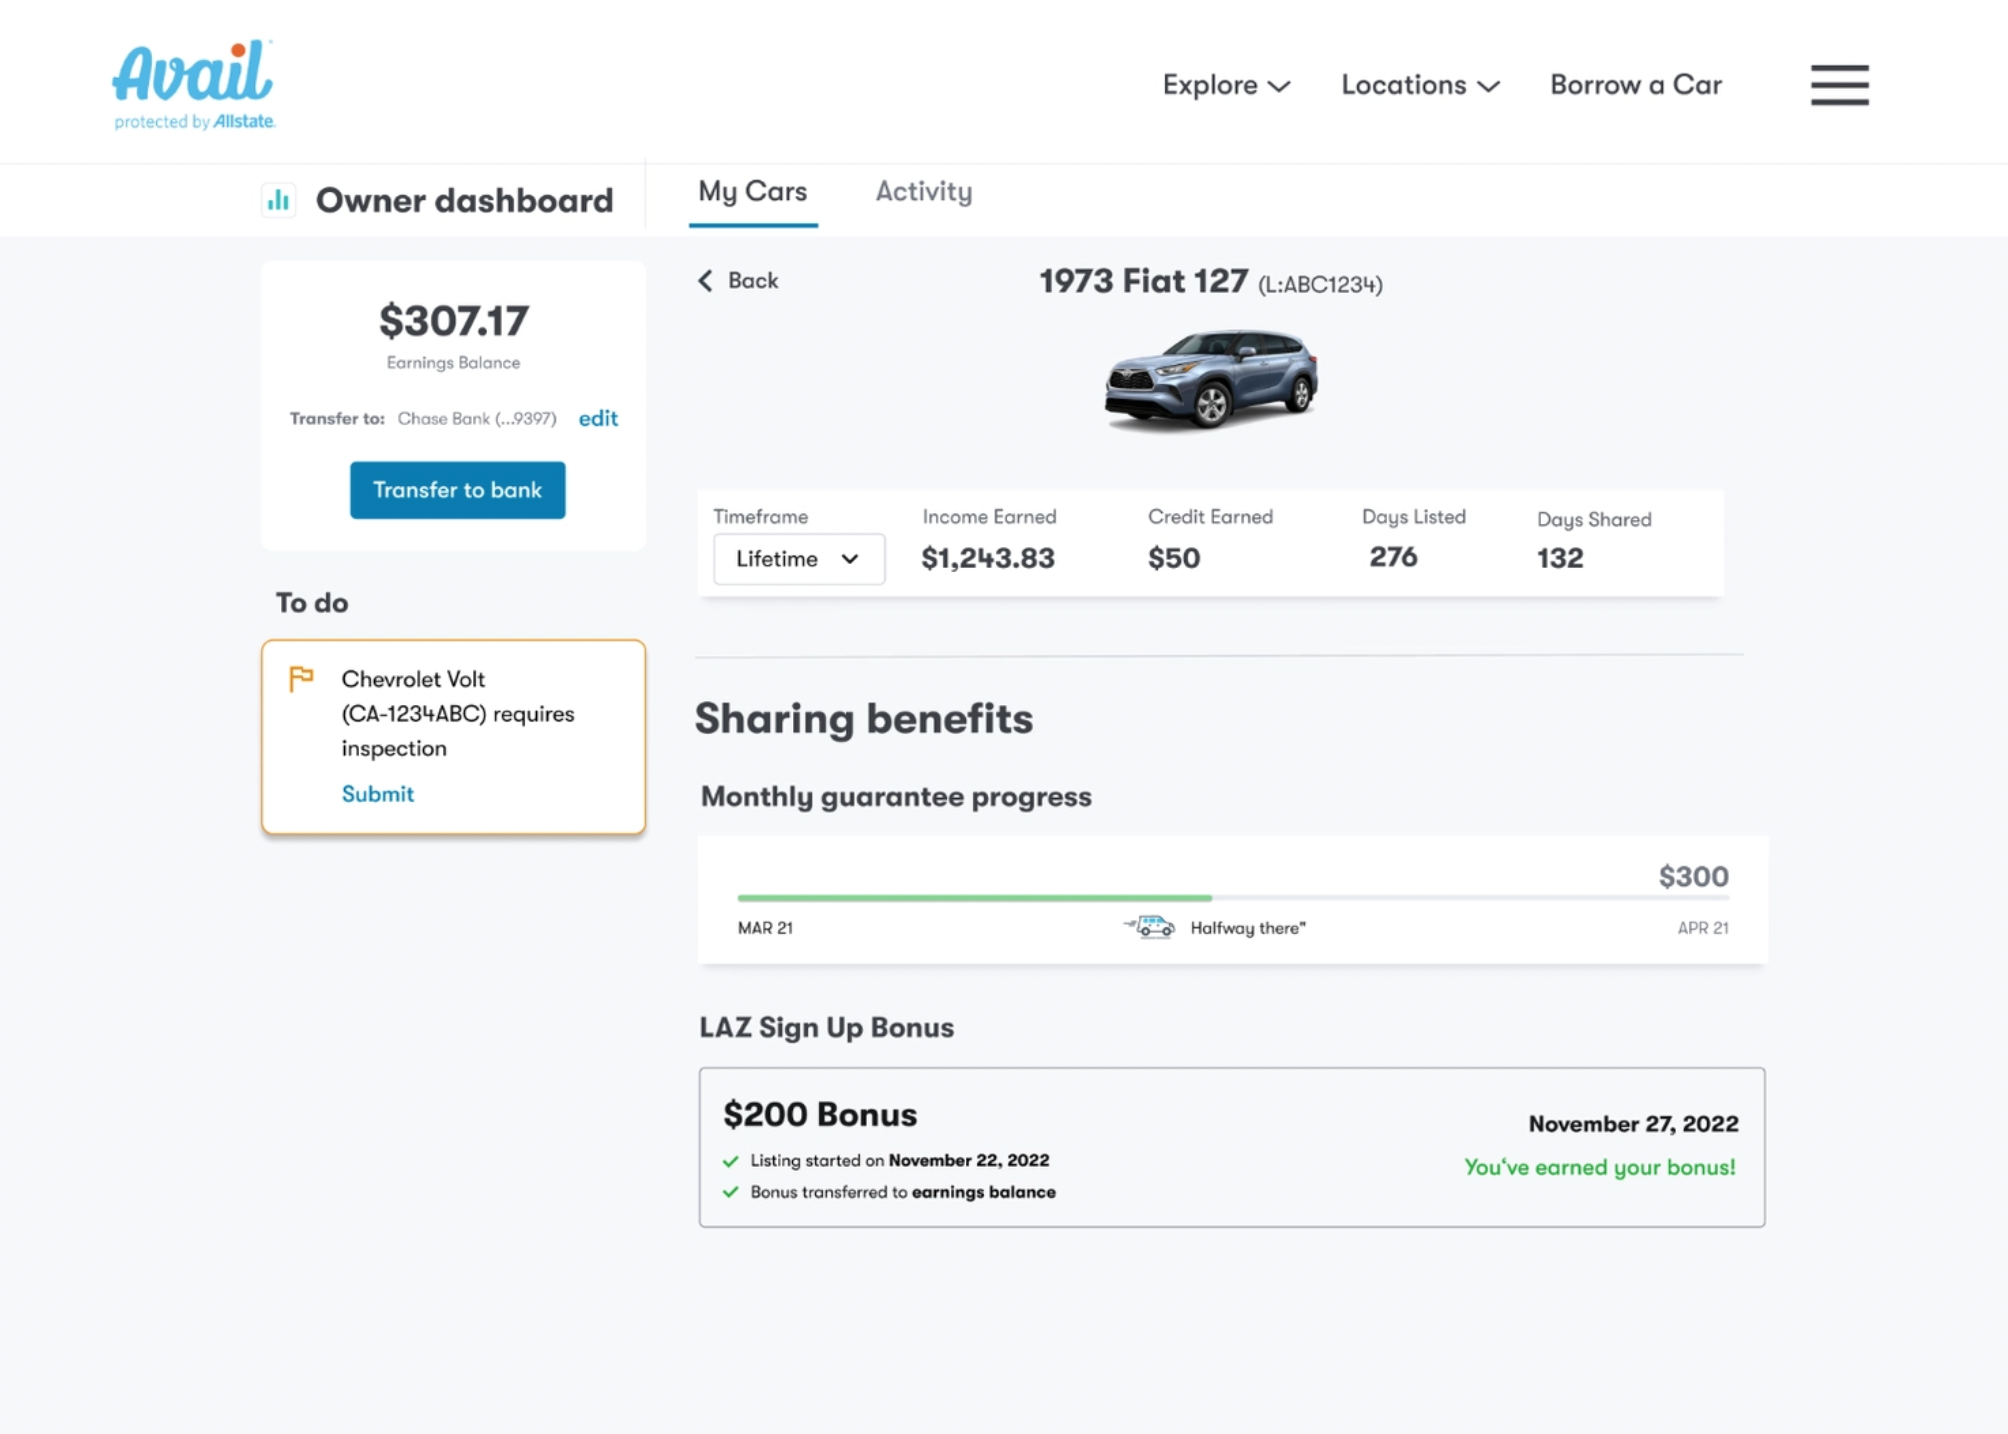Screen dimensions: 2008x1434
Task: Select the My Cars tab
Action: [x=752, y=191]
